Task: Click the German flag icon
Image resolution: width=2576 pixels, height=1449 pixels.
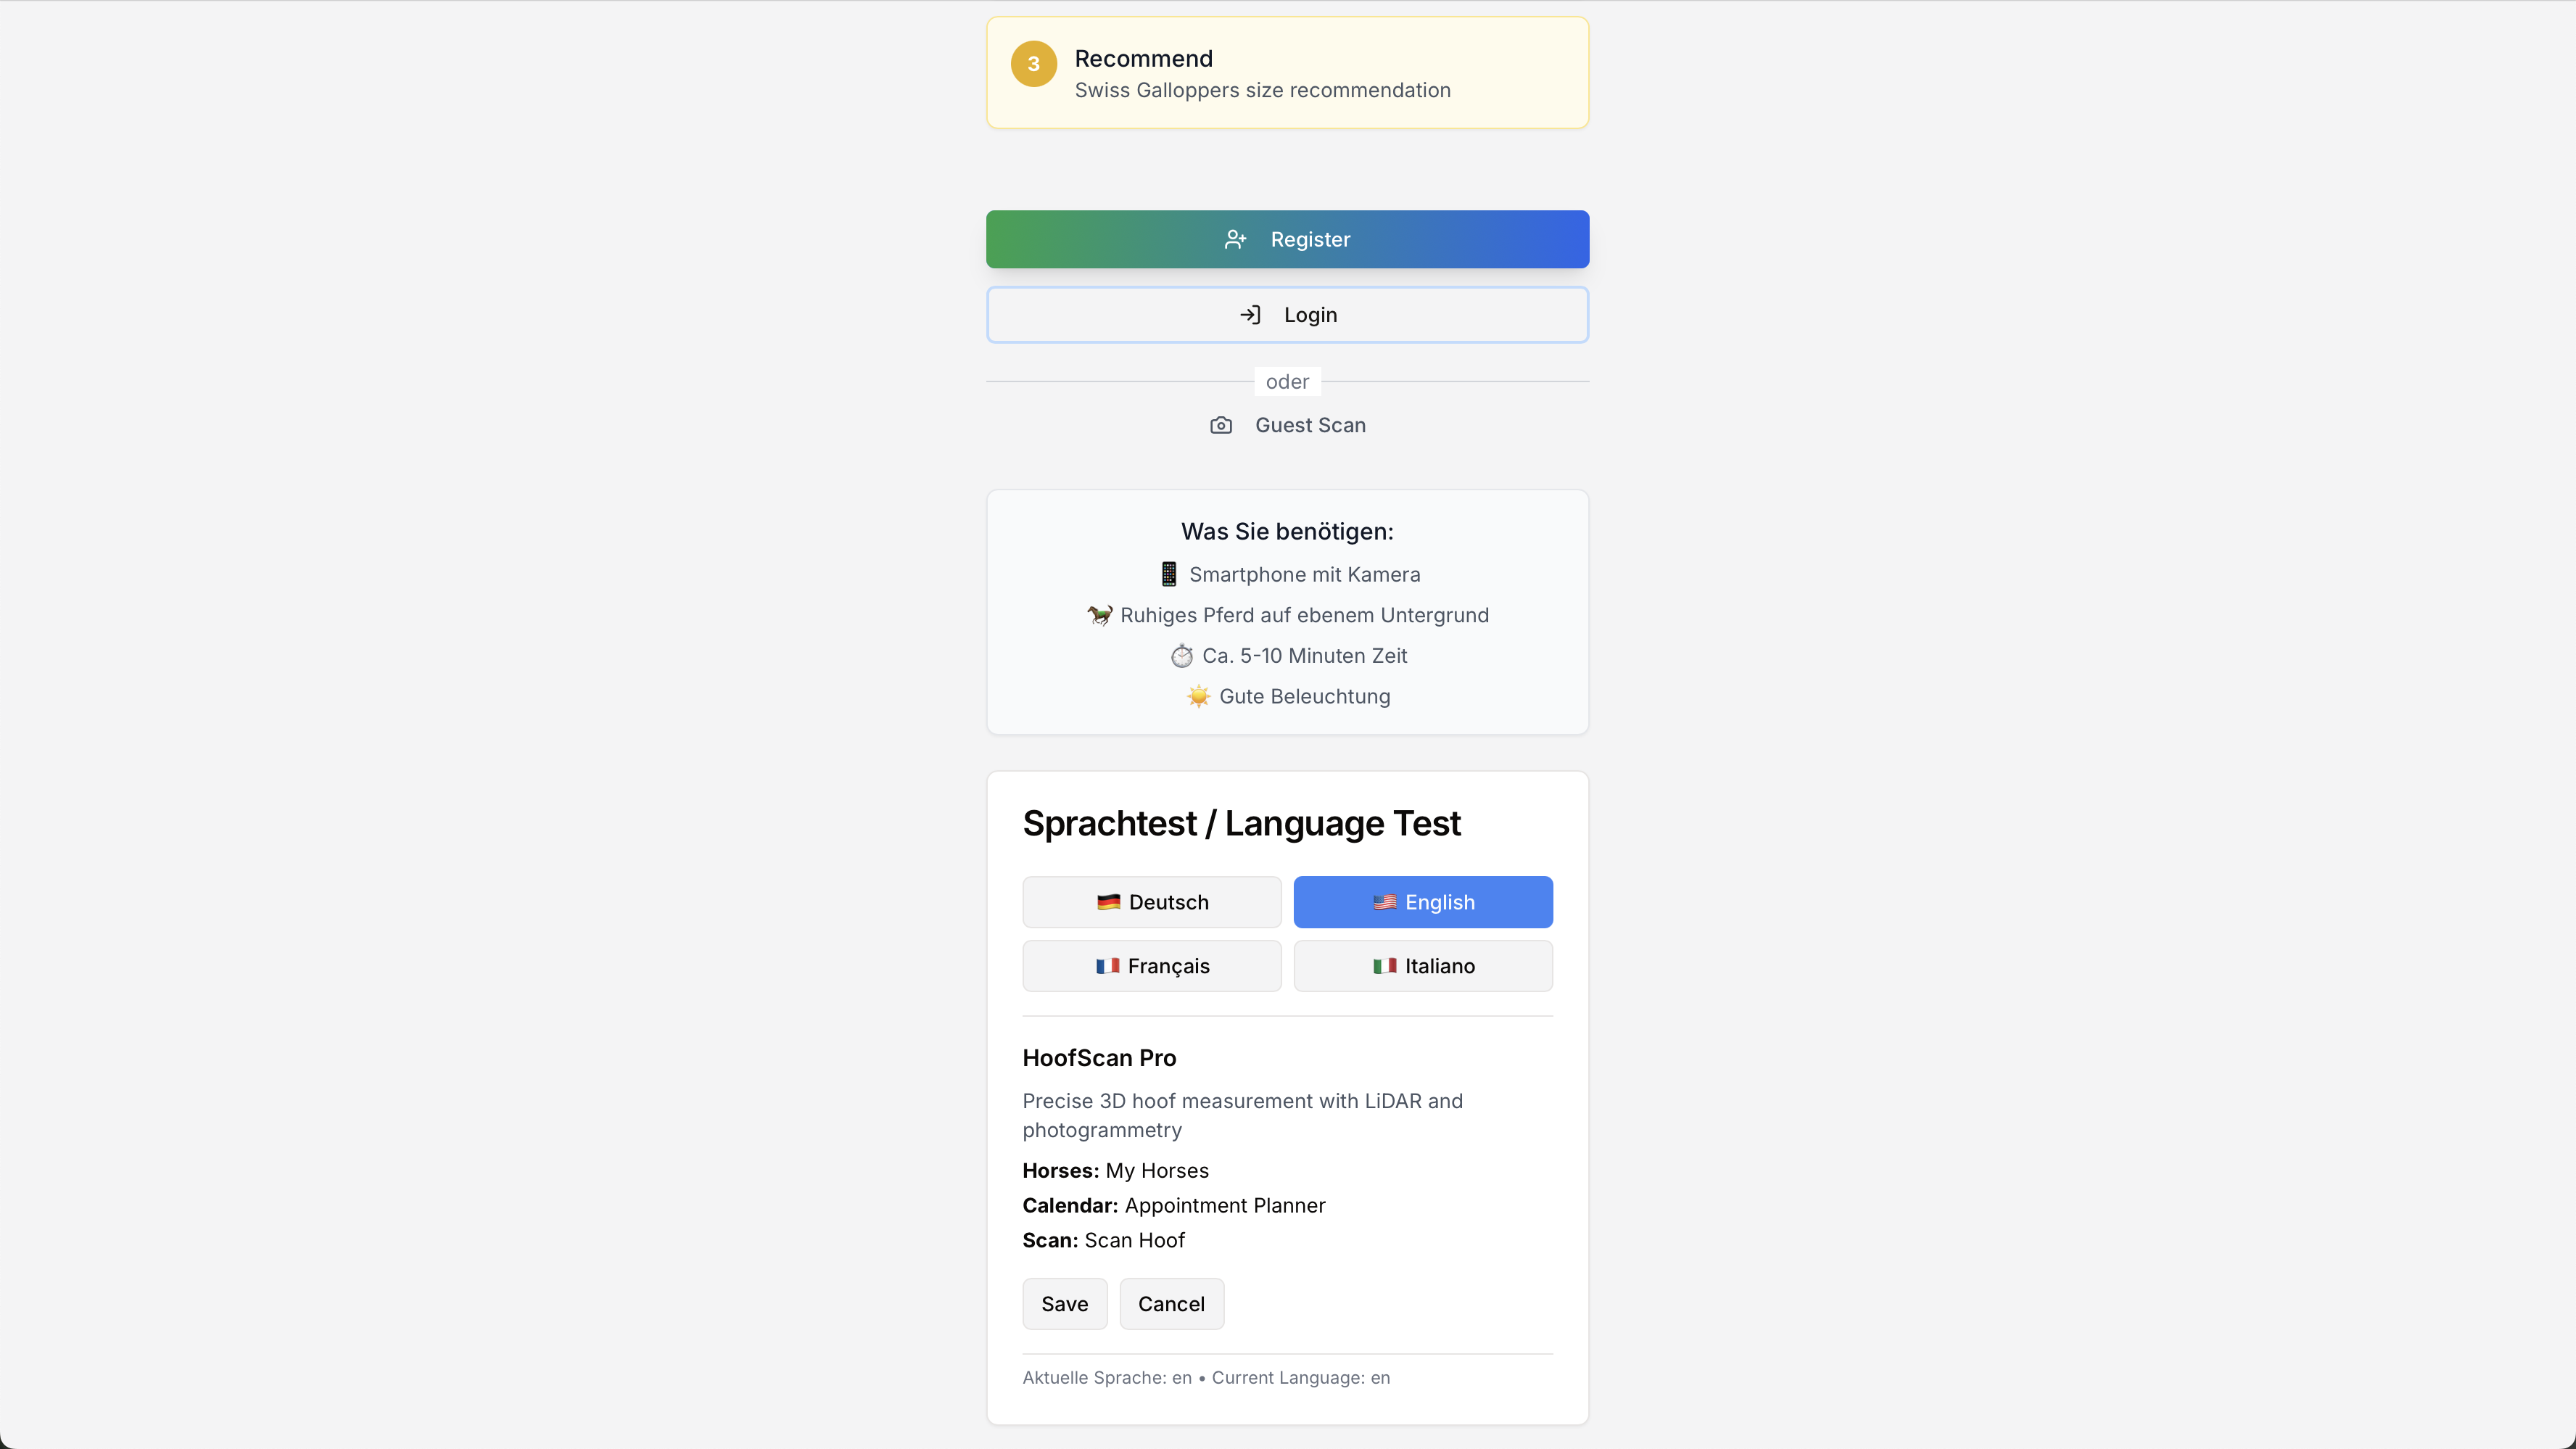Action: point(1108,902)
